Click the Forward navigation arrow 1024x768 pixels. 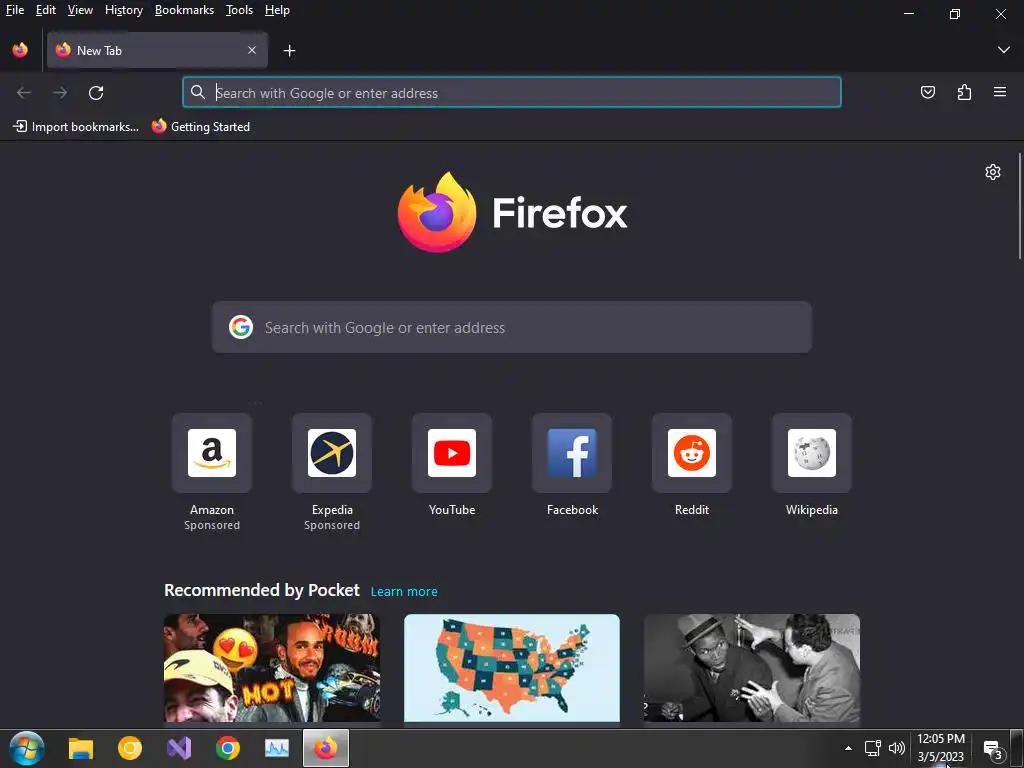tap(60, 93)
